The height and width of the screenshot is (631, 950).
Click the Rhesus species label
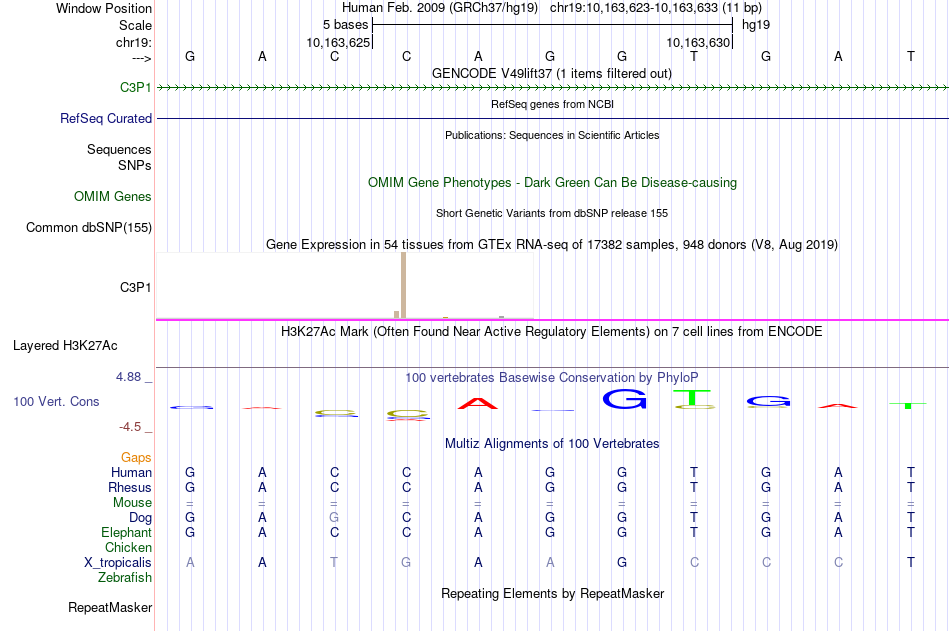tap(130, 487)
